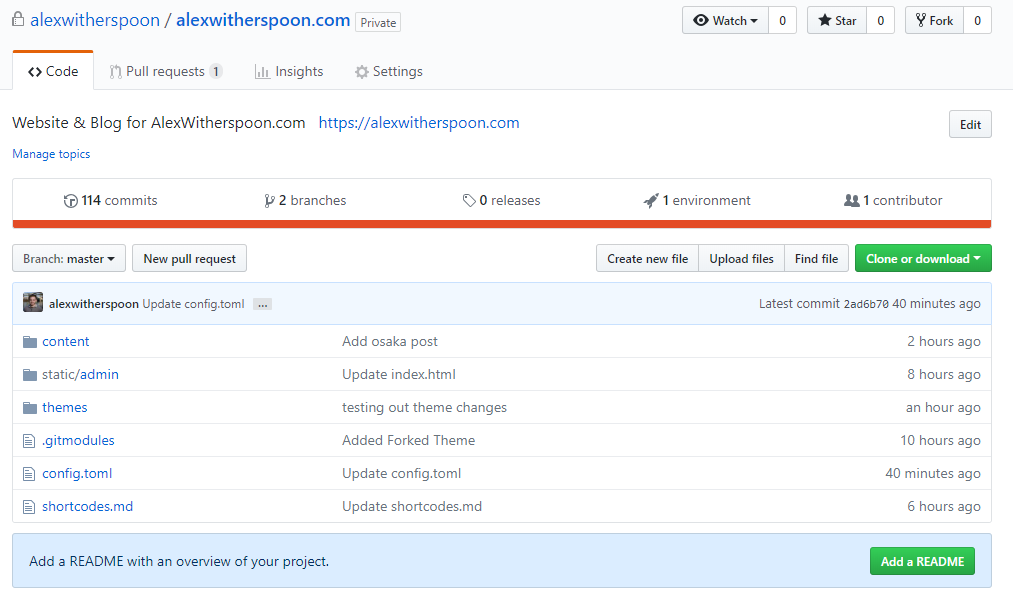Click alexwitherspoon avatar in latest commit

(33, 303)
